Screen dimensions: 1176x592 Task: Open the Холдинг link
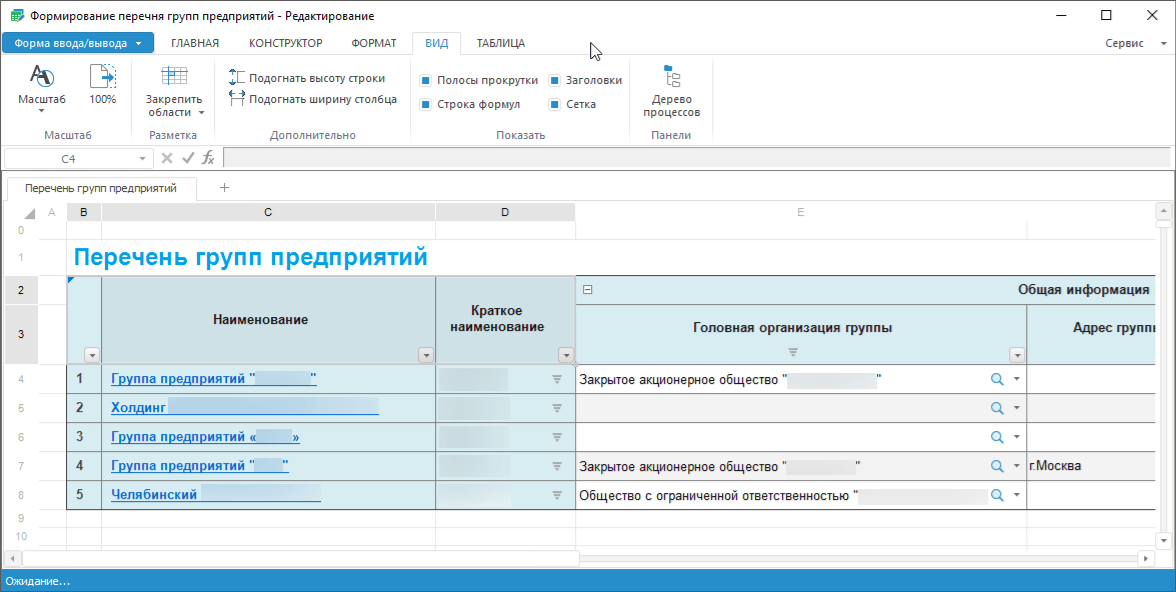pyautogui.click(x=244, y=408)
